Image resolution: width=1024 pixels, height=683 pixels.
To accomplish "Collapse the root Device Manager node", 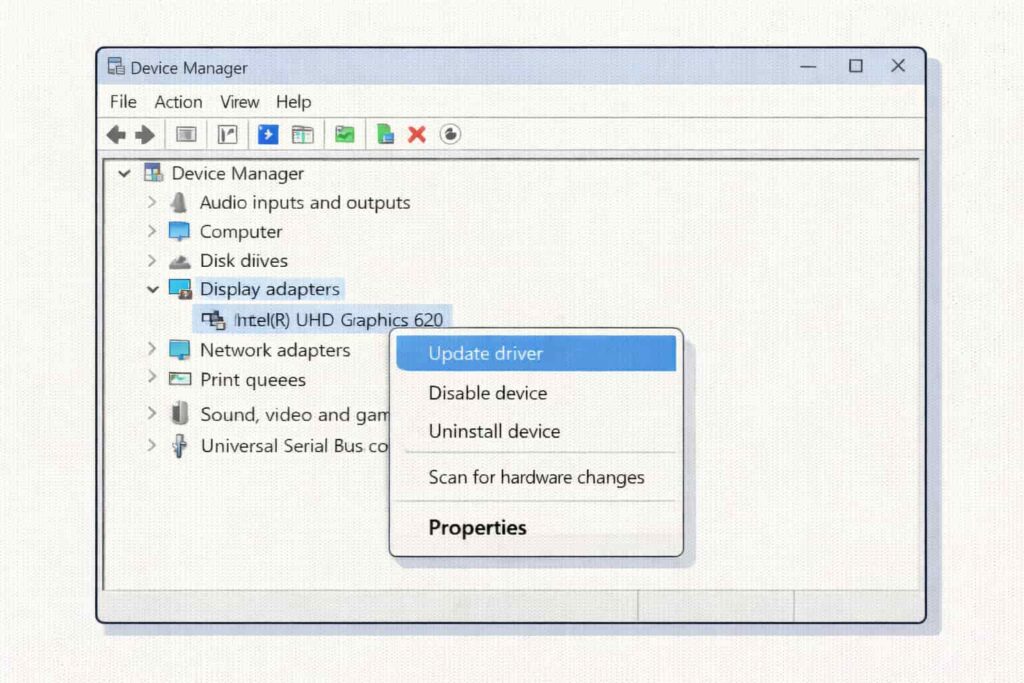I will (x=124, y=173).
